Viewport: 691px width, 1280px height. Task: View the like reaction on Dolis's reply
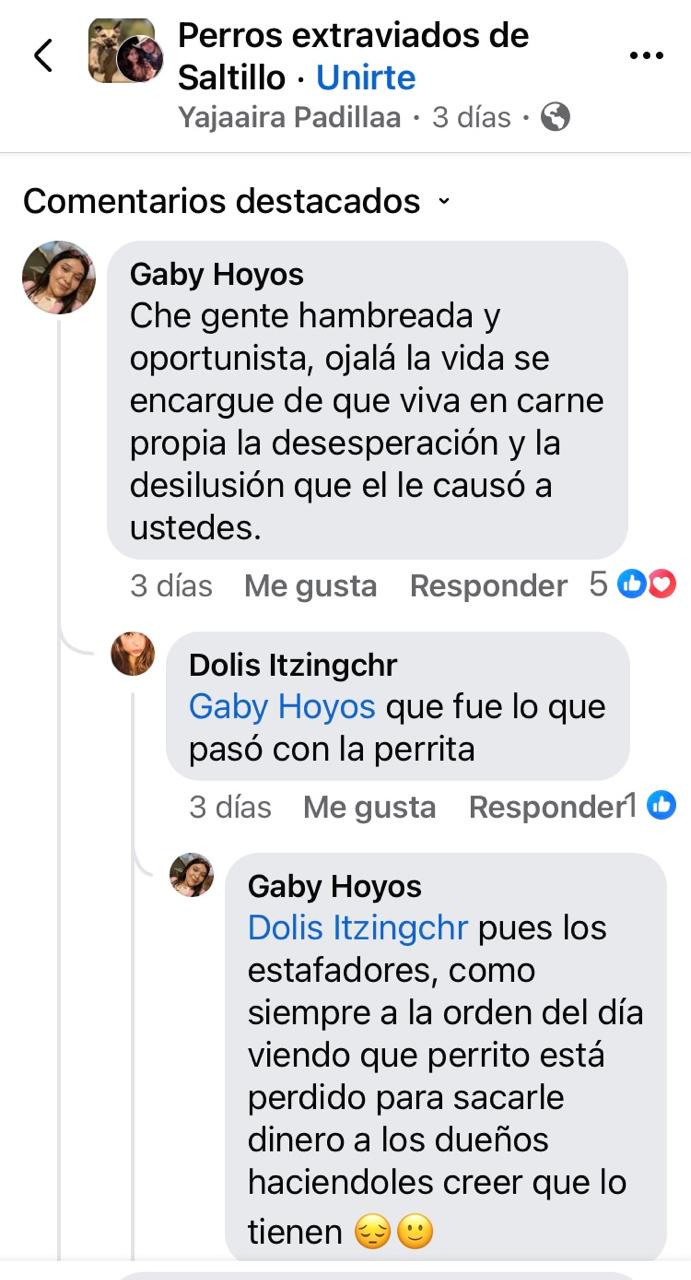coord(651,805)
